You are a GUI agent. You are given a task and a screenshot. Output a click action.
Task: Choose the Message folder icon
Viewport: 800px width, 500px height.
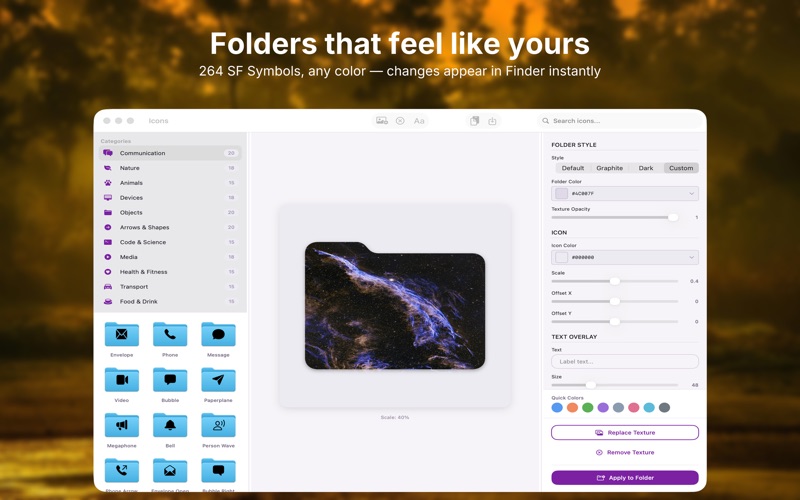(x=218, y=334)
